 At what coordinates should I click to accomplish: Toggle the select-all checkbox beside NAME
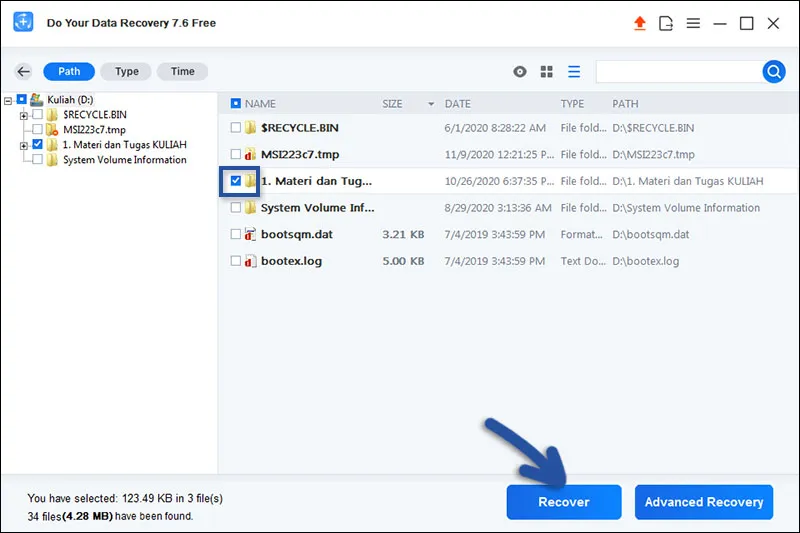click(x=235, y=104)
